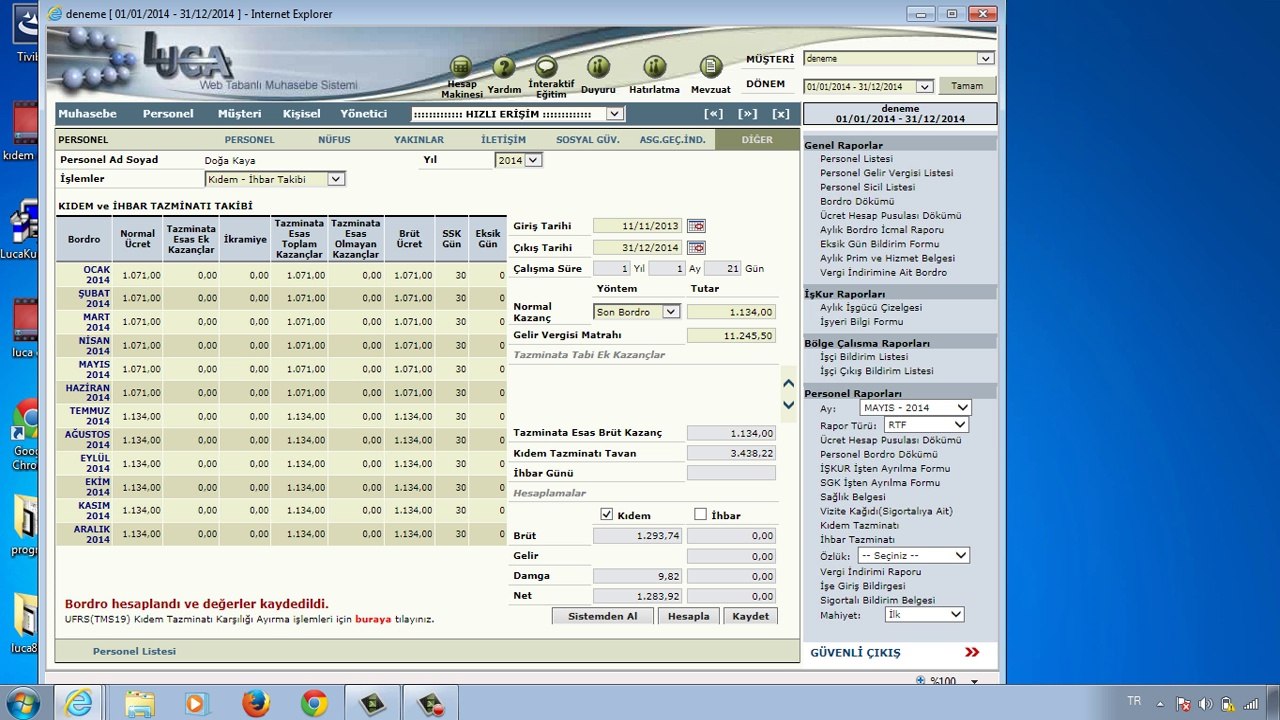Open the Windows Start menu
The width and height of the screenshot is (1280, 720).
(22, 703)
